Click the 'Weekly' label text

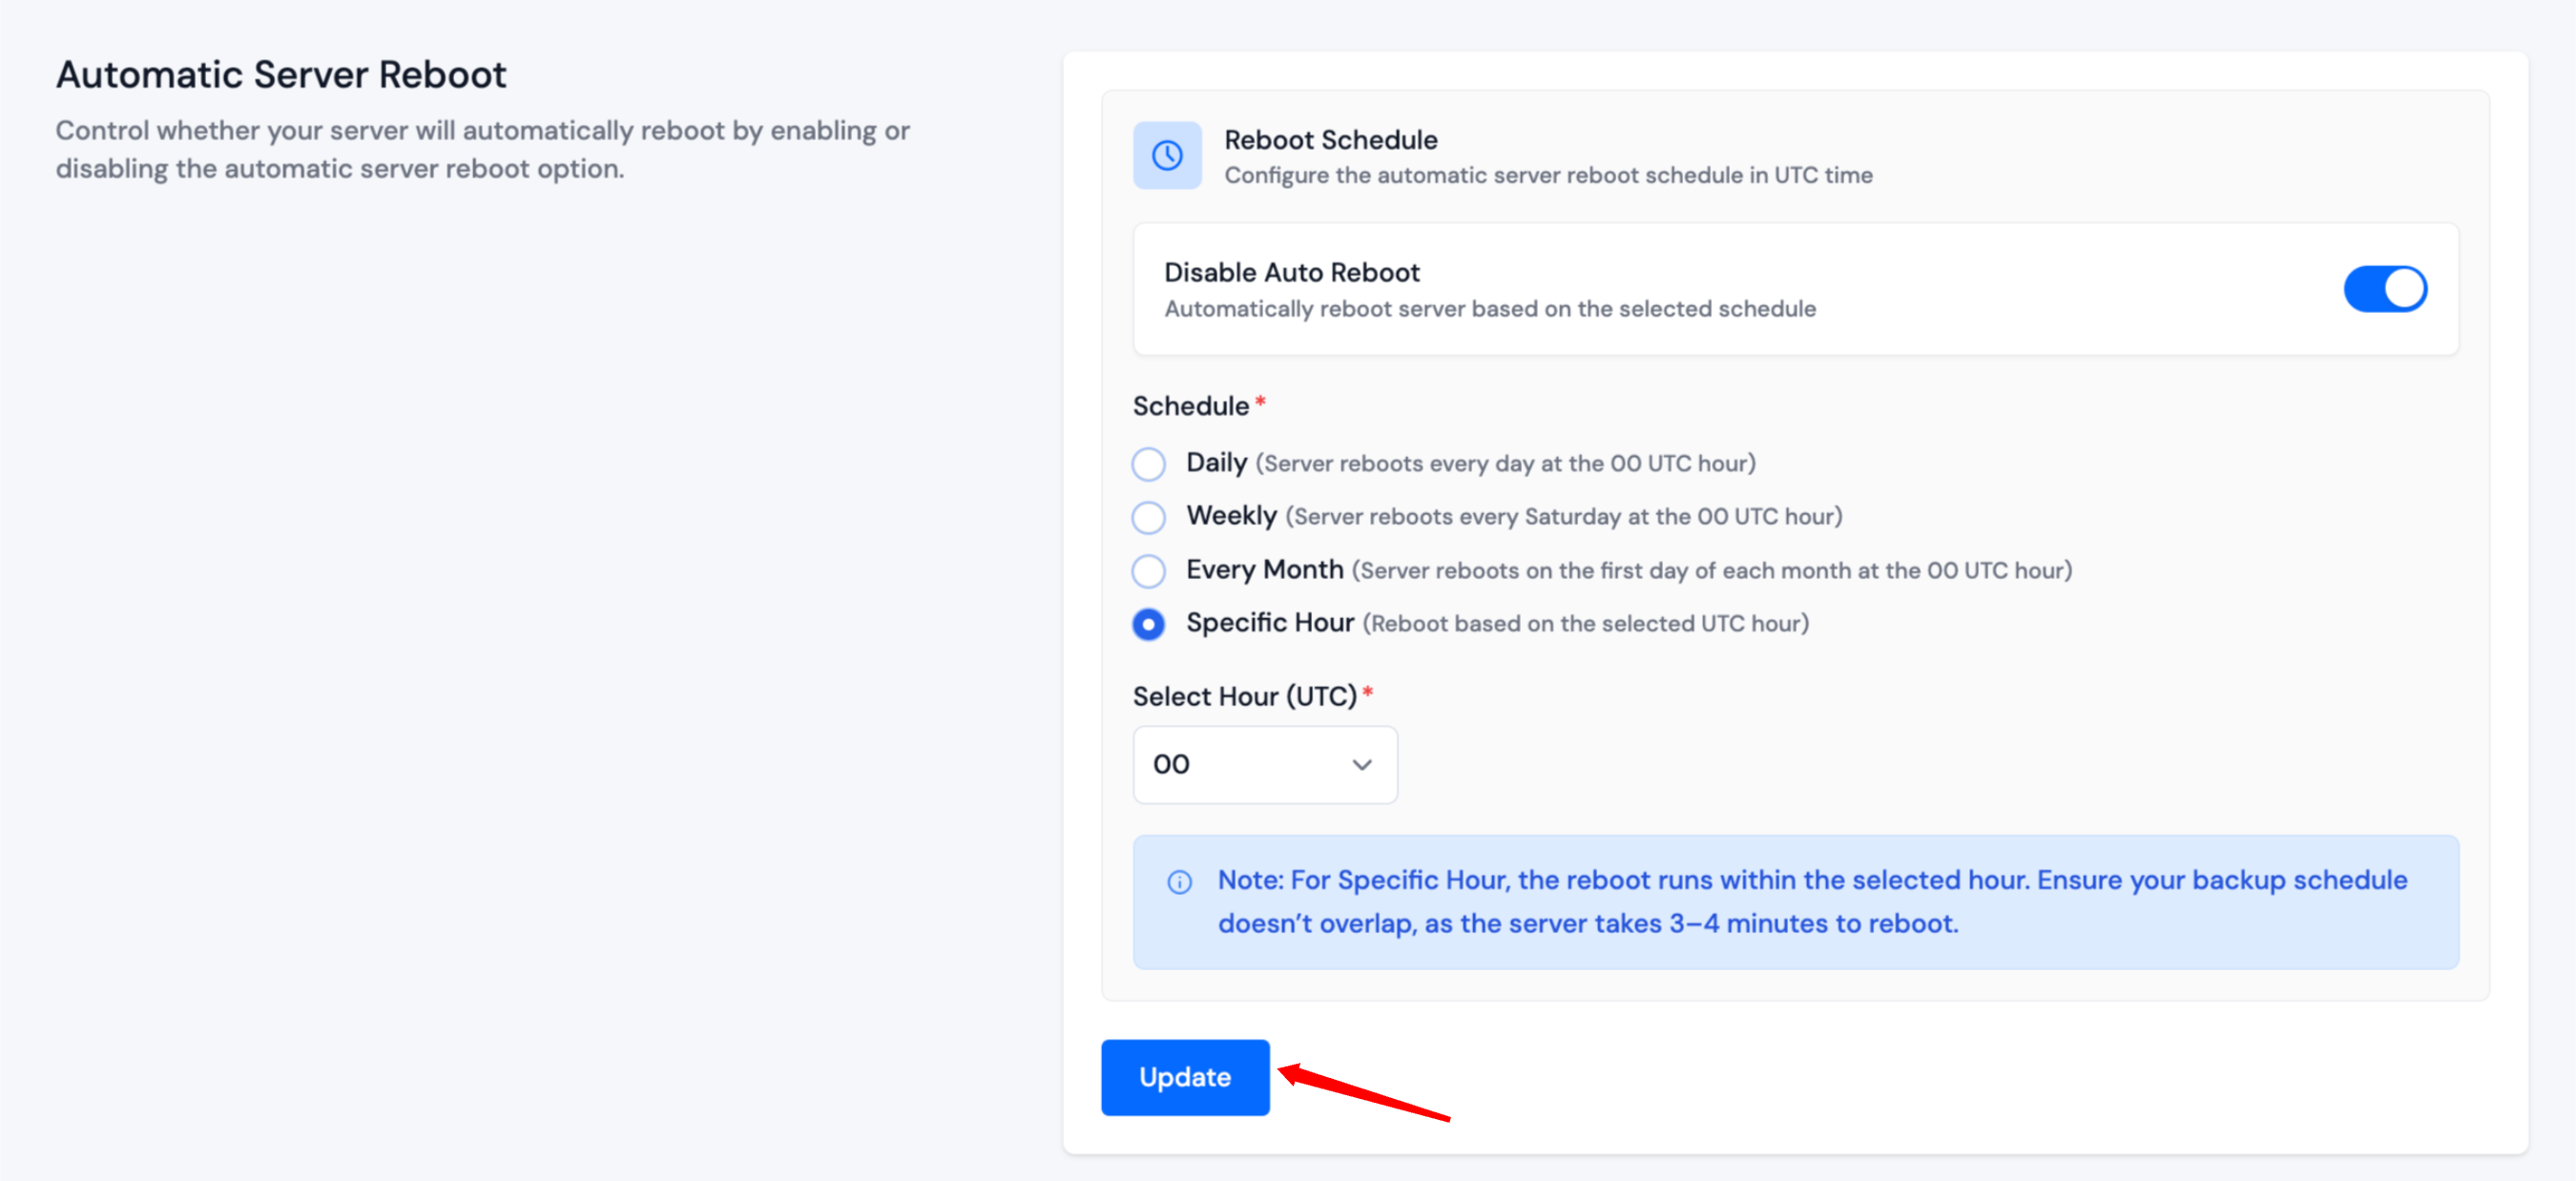[1231, 516]
